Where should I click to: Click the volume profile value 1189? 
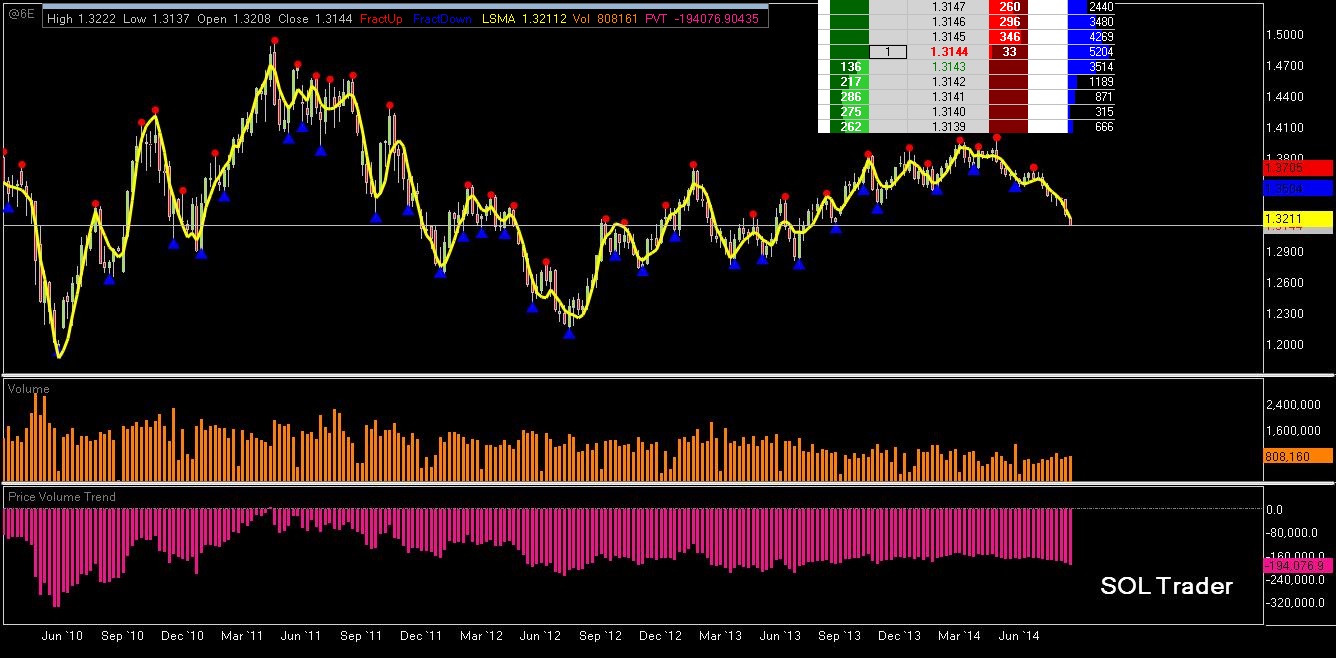click(x=1100, y=81)
